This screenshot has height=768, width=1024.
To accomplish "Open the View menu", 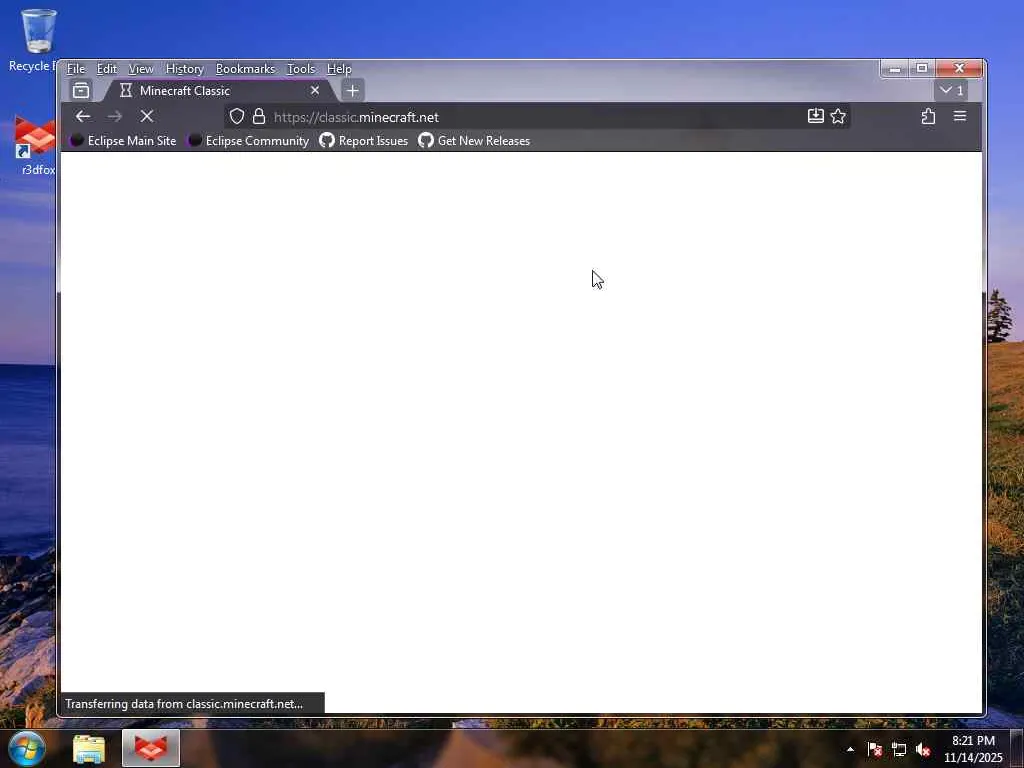I will click(x=141, y=69).
